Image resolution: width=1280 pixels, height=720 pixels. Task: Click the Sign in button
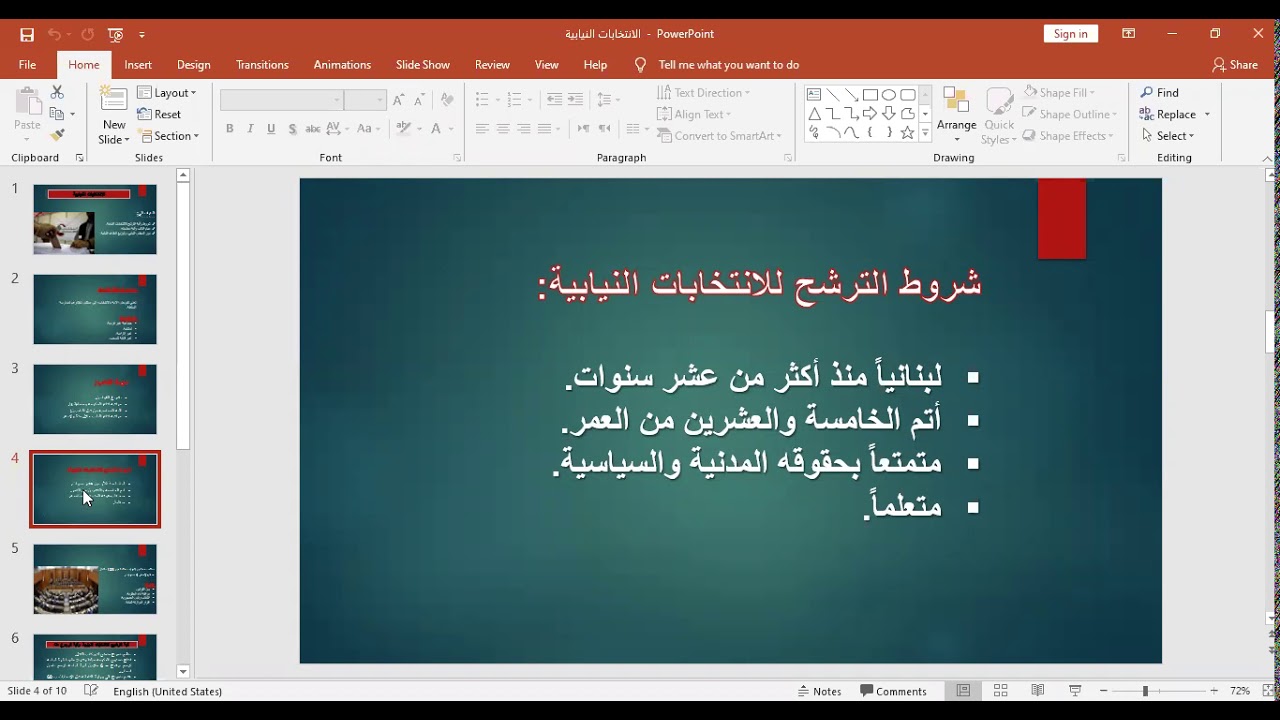[1070, 34]
